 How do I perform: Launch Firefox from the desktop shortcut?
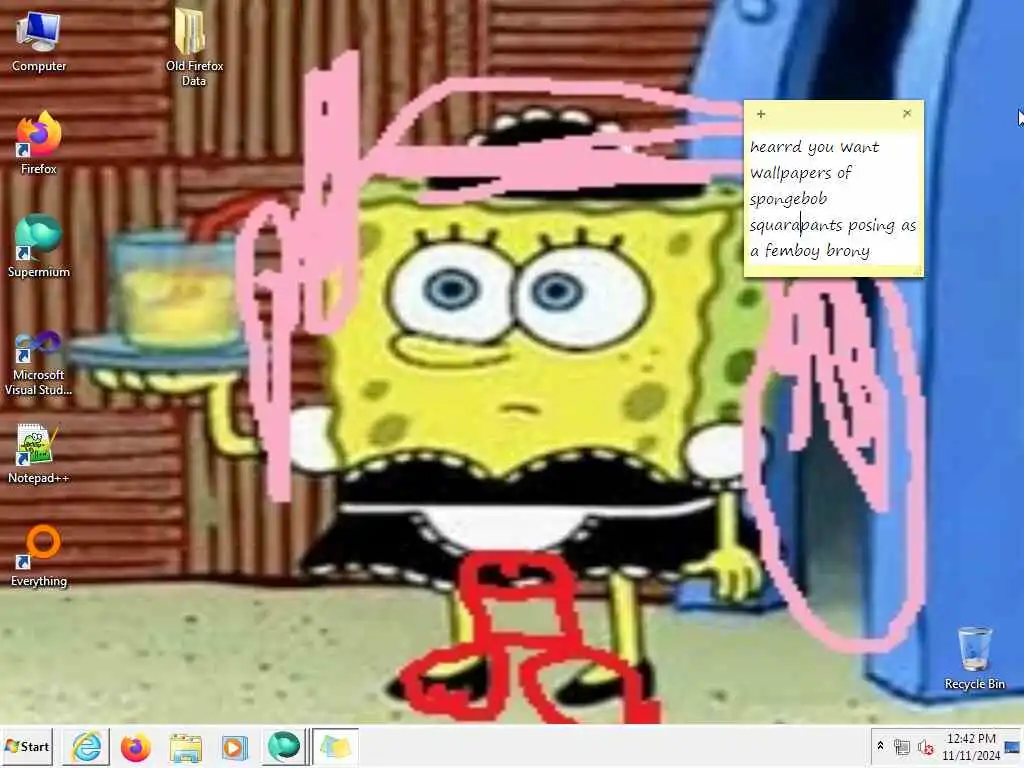[39, 143]
